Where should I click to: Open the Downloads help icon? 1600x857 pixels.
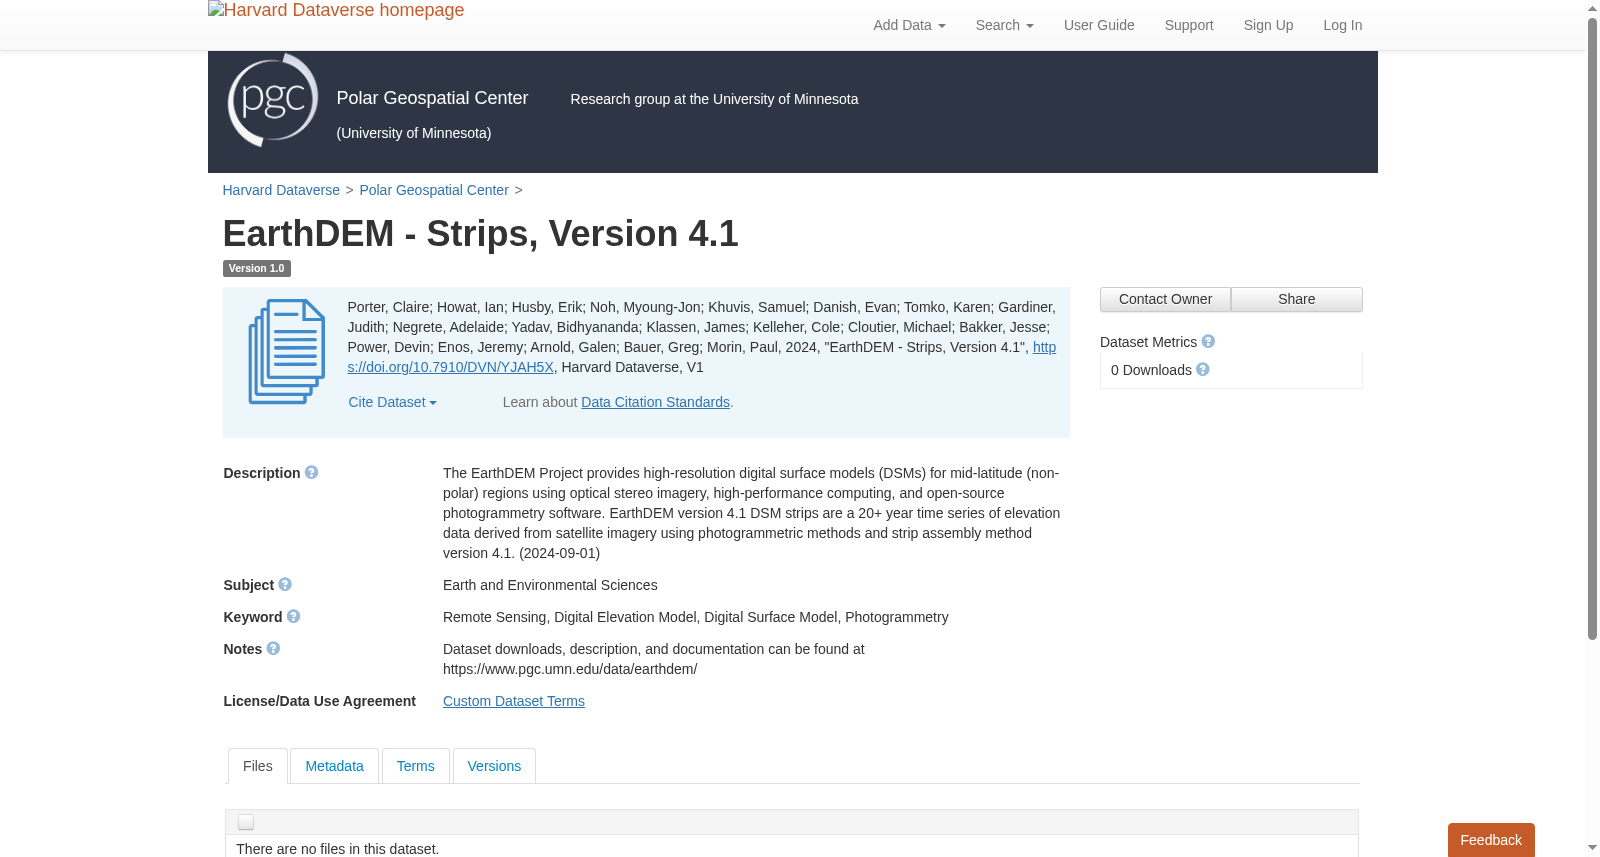(1203, 369)
